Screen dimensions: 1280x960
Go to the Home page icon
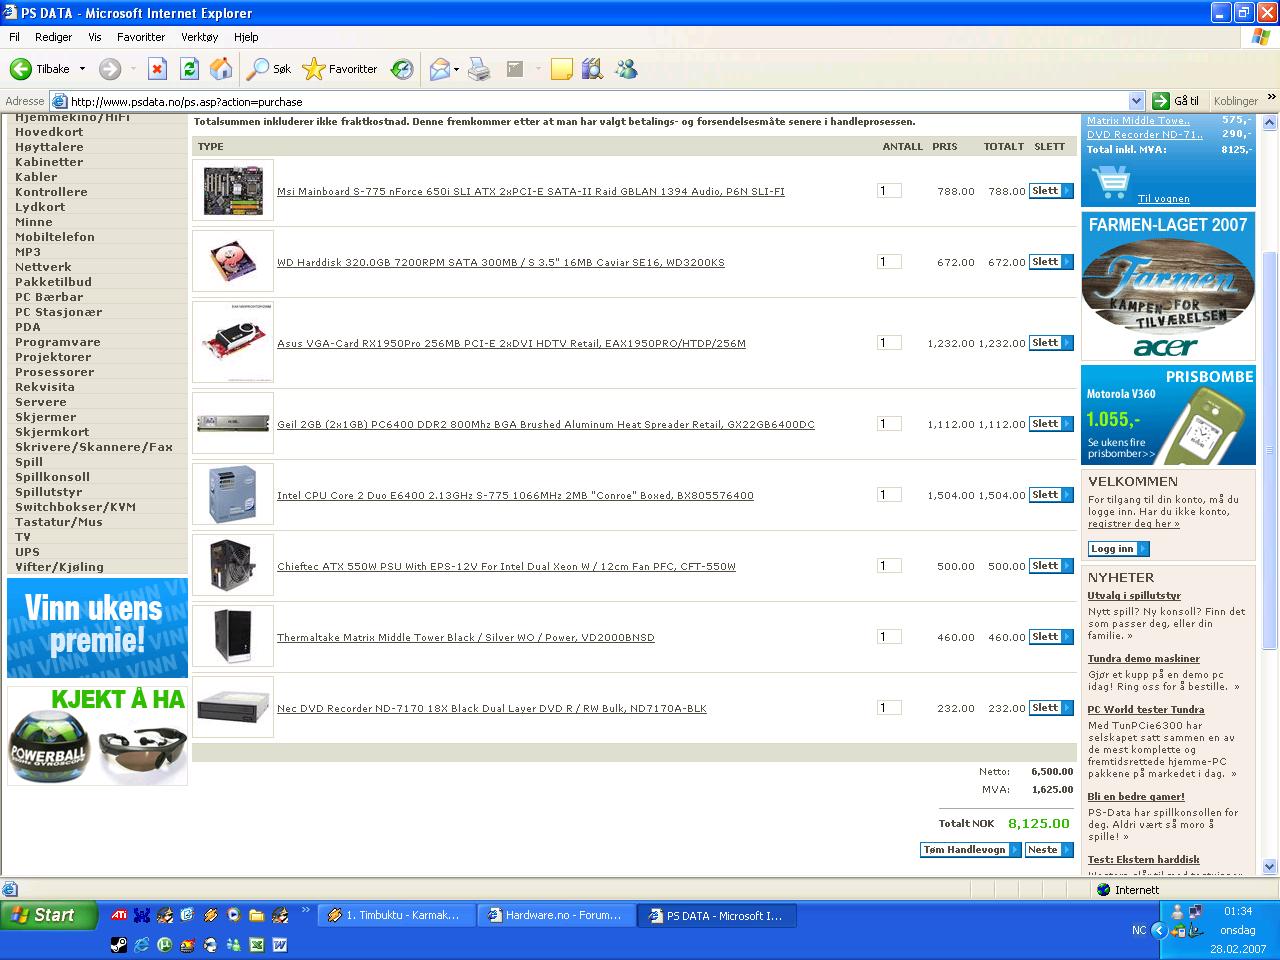pyautogui.click(x=221, y=69)
